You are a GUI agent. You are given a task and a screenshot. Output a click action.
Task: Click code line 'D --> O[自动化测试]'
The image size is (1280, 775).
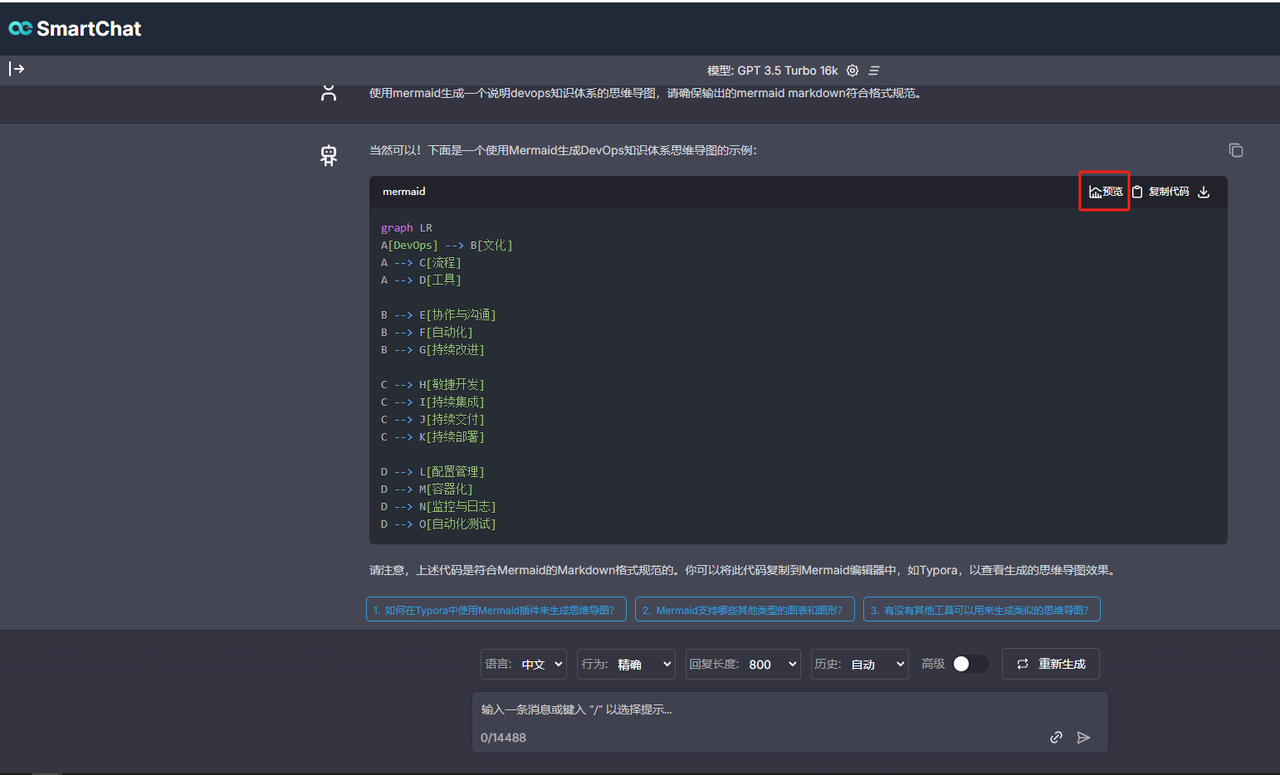[x=438, y=524]
